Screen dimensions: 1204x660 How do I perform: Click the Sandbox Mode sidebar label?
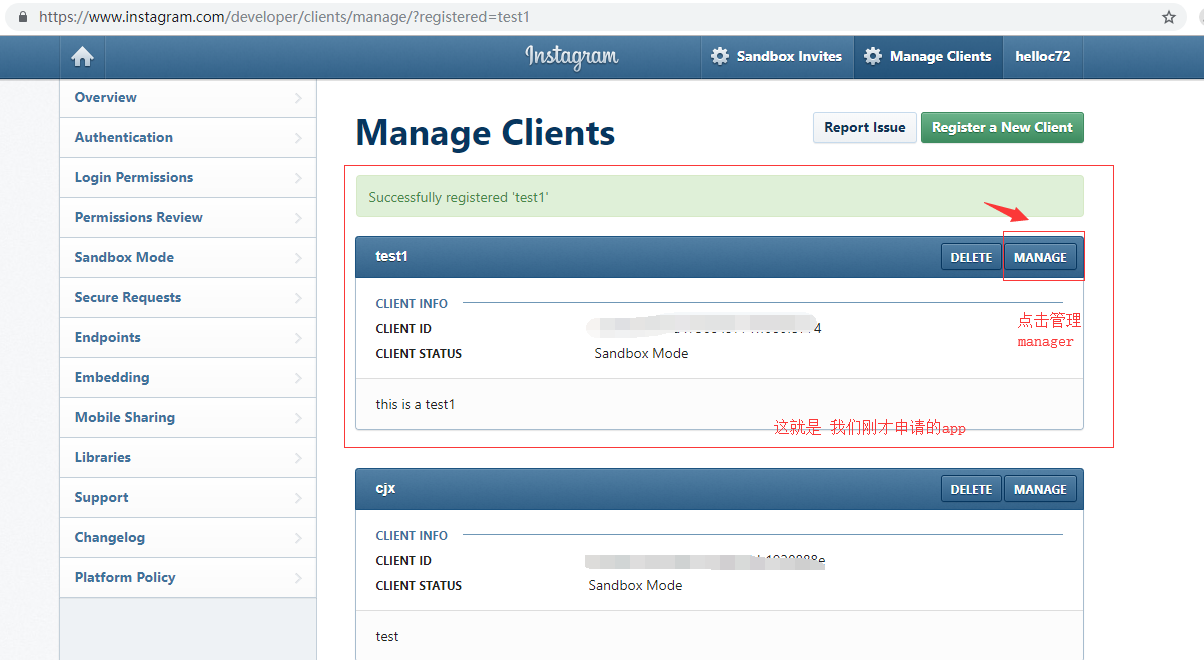124,257
